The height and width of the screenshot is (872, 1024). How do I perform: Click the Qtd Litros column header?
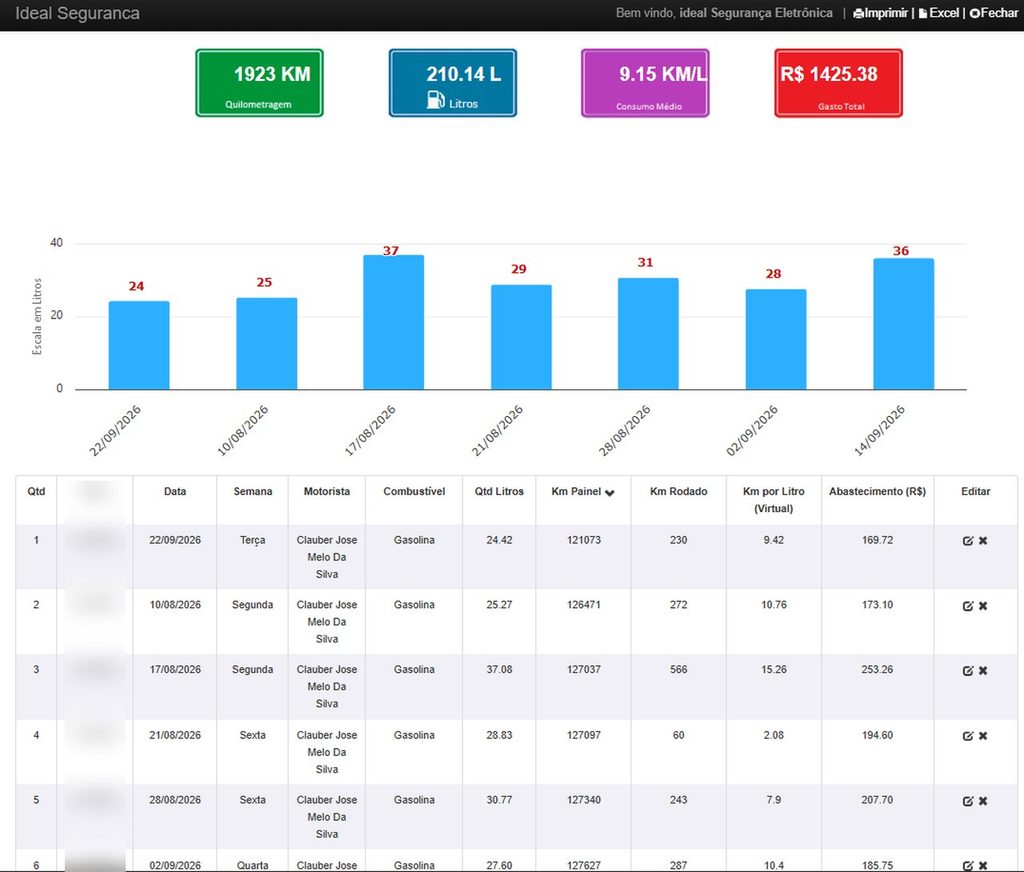[x=499, y=491]
